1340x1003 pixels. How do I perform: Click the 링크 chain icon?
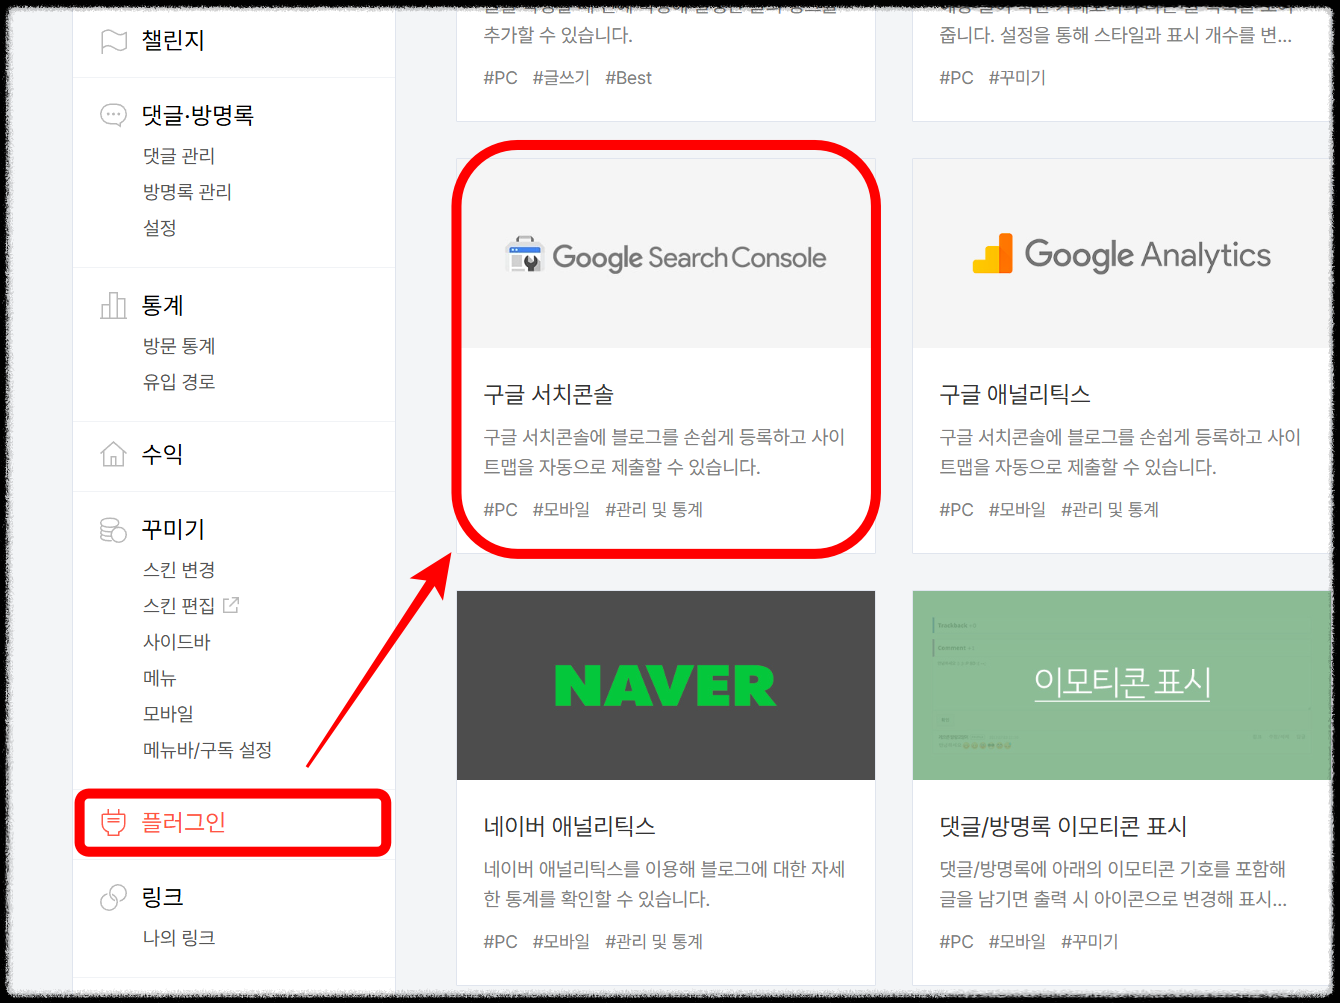pos(114,897)
